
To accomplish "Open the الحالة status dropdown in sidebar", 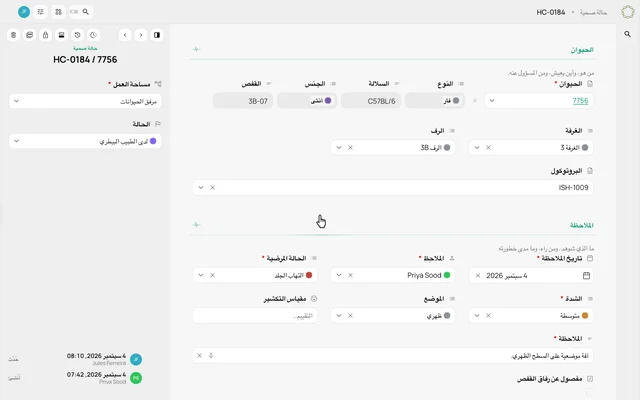I will pyautogui.click(x=85, y=141).
